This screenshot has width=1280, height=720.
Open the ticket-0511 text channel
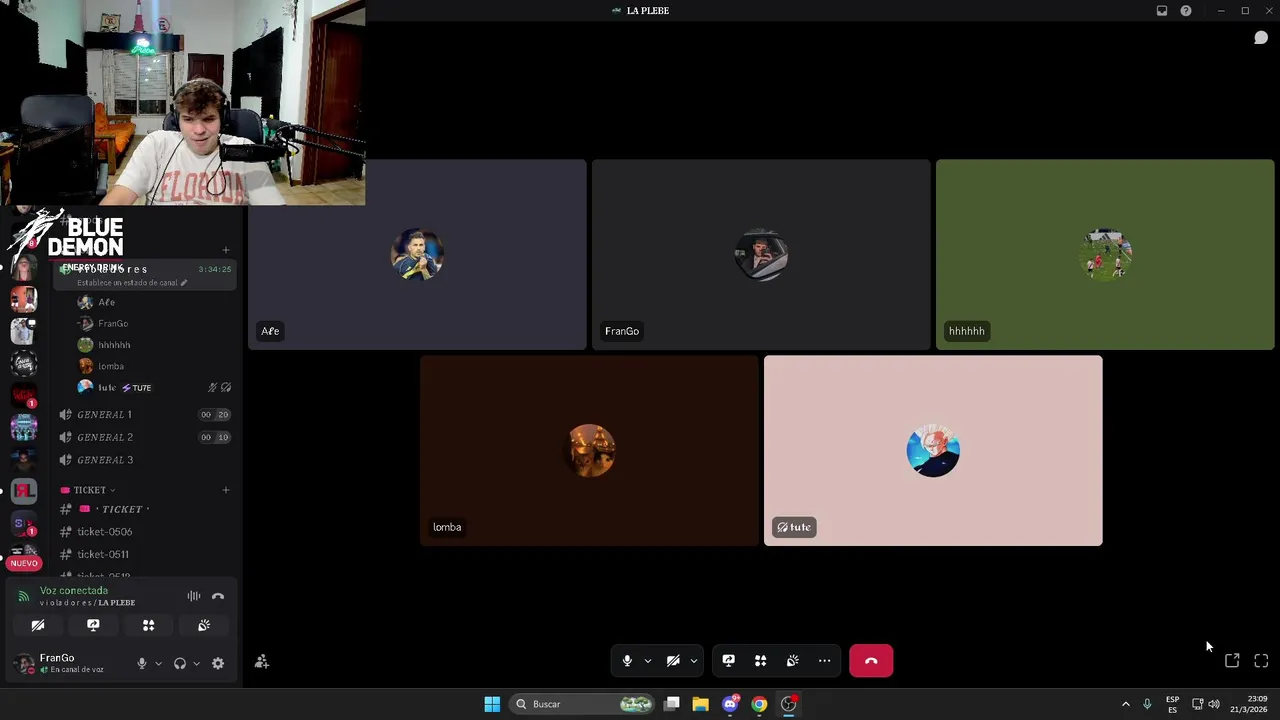[x=144, y=554]
